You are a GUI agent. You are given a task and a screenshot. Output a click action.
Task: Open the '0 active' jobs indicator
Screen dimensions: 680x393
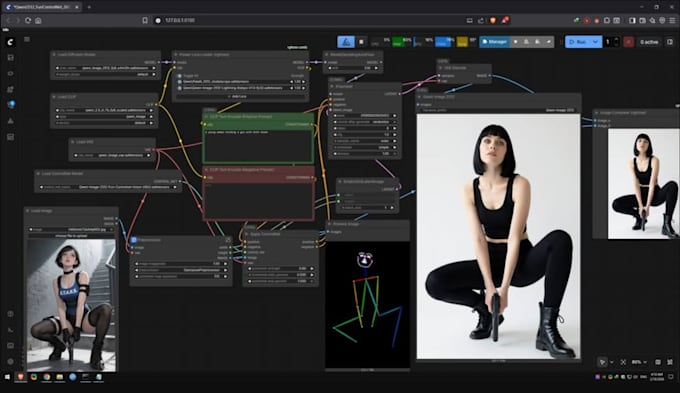pos(649,42)
